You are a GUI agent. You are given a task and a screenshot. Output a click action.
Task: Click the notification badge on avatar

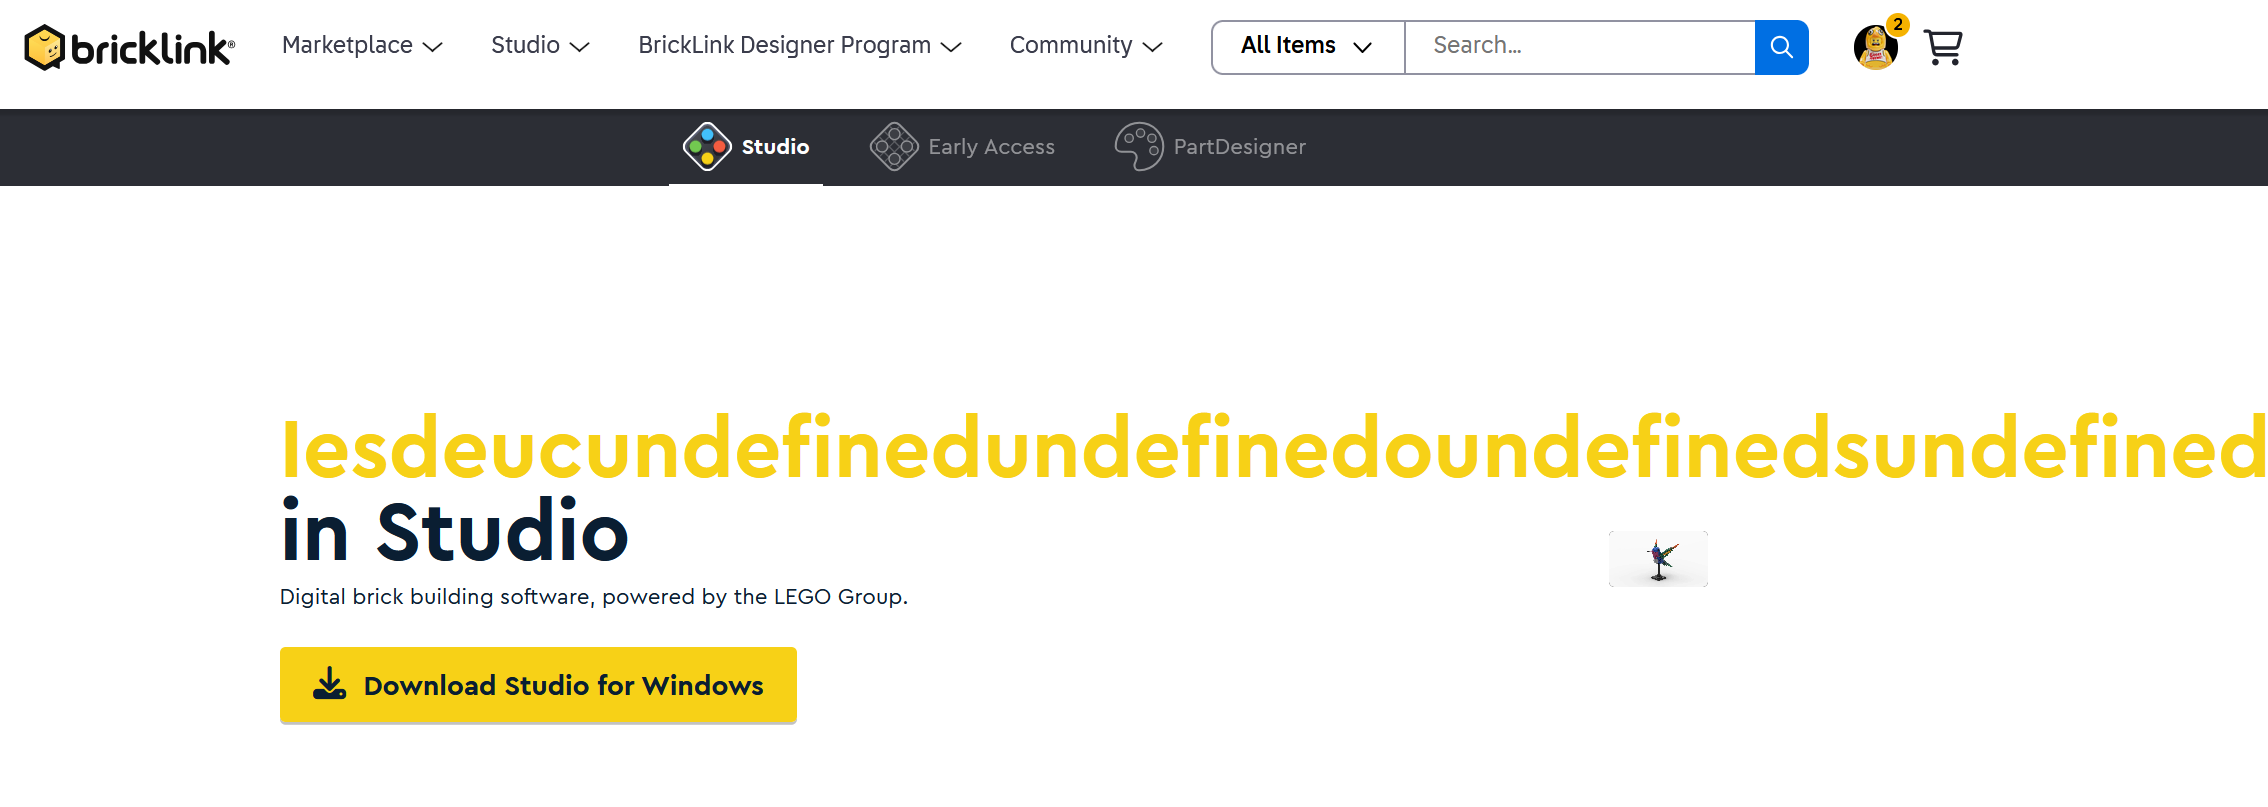(x=1897, y=25)
